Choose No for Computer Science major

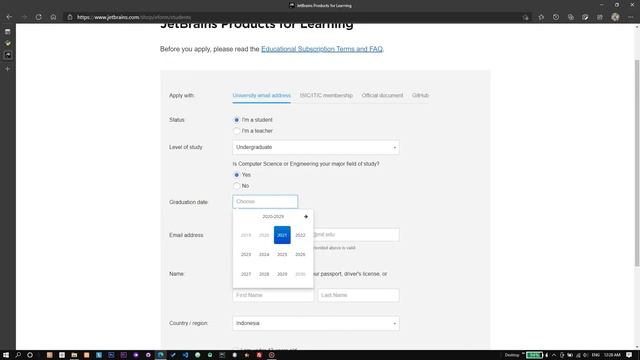[x=236, y=186]
